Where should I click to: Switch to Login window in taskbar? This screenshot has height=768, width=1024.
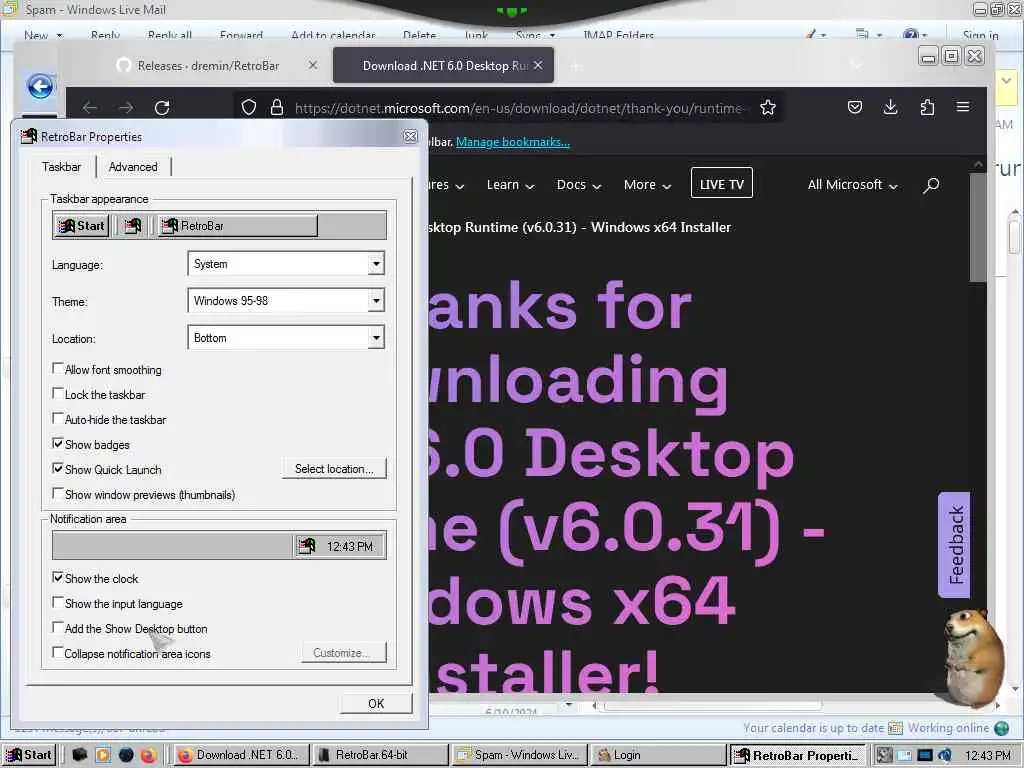(659, 756)
